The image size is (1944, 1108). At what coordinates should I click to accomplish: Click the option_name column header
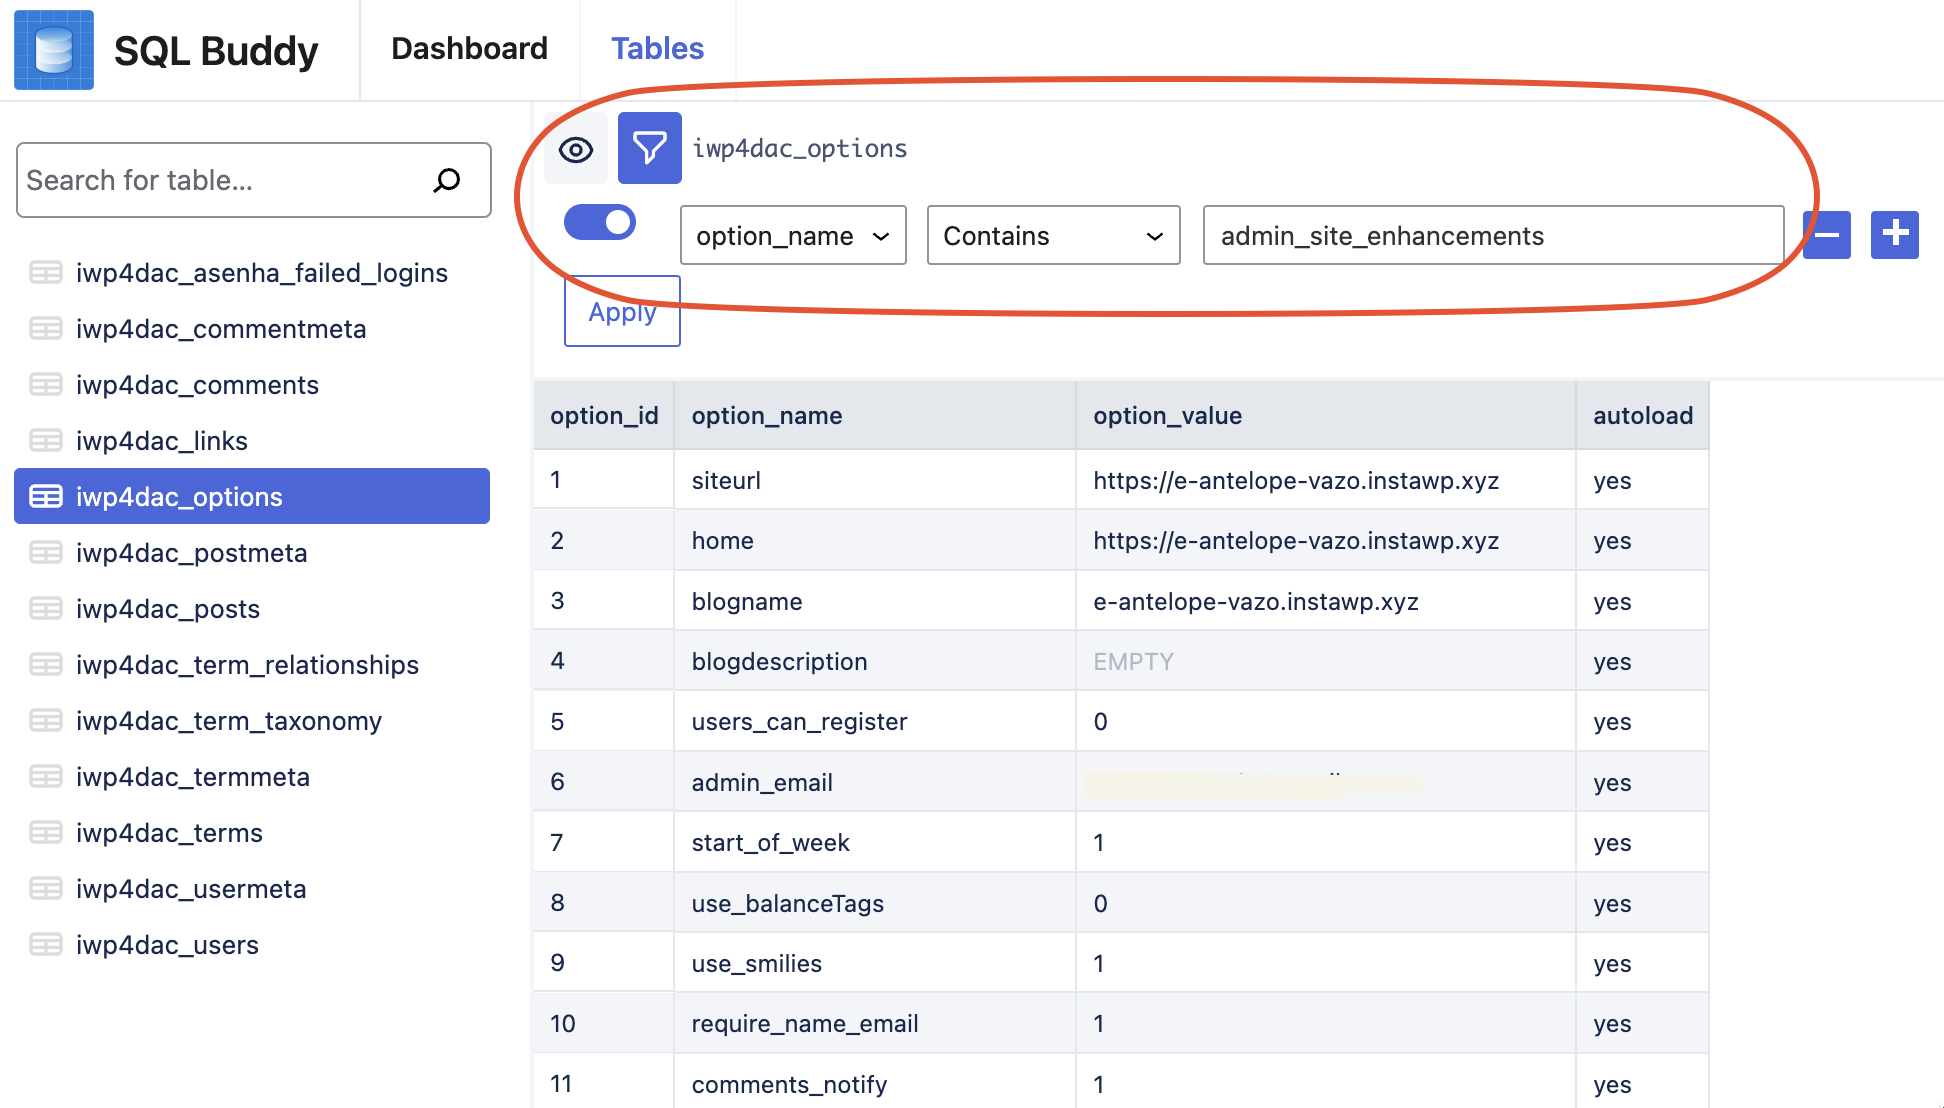875,415
